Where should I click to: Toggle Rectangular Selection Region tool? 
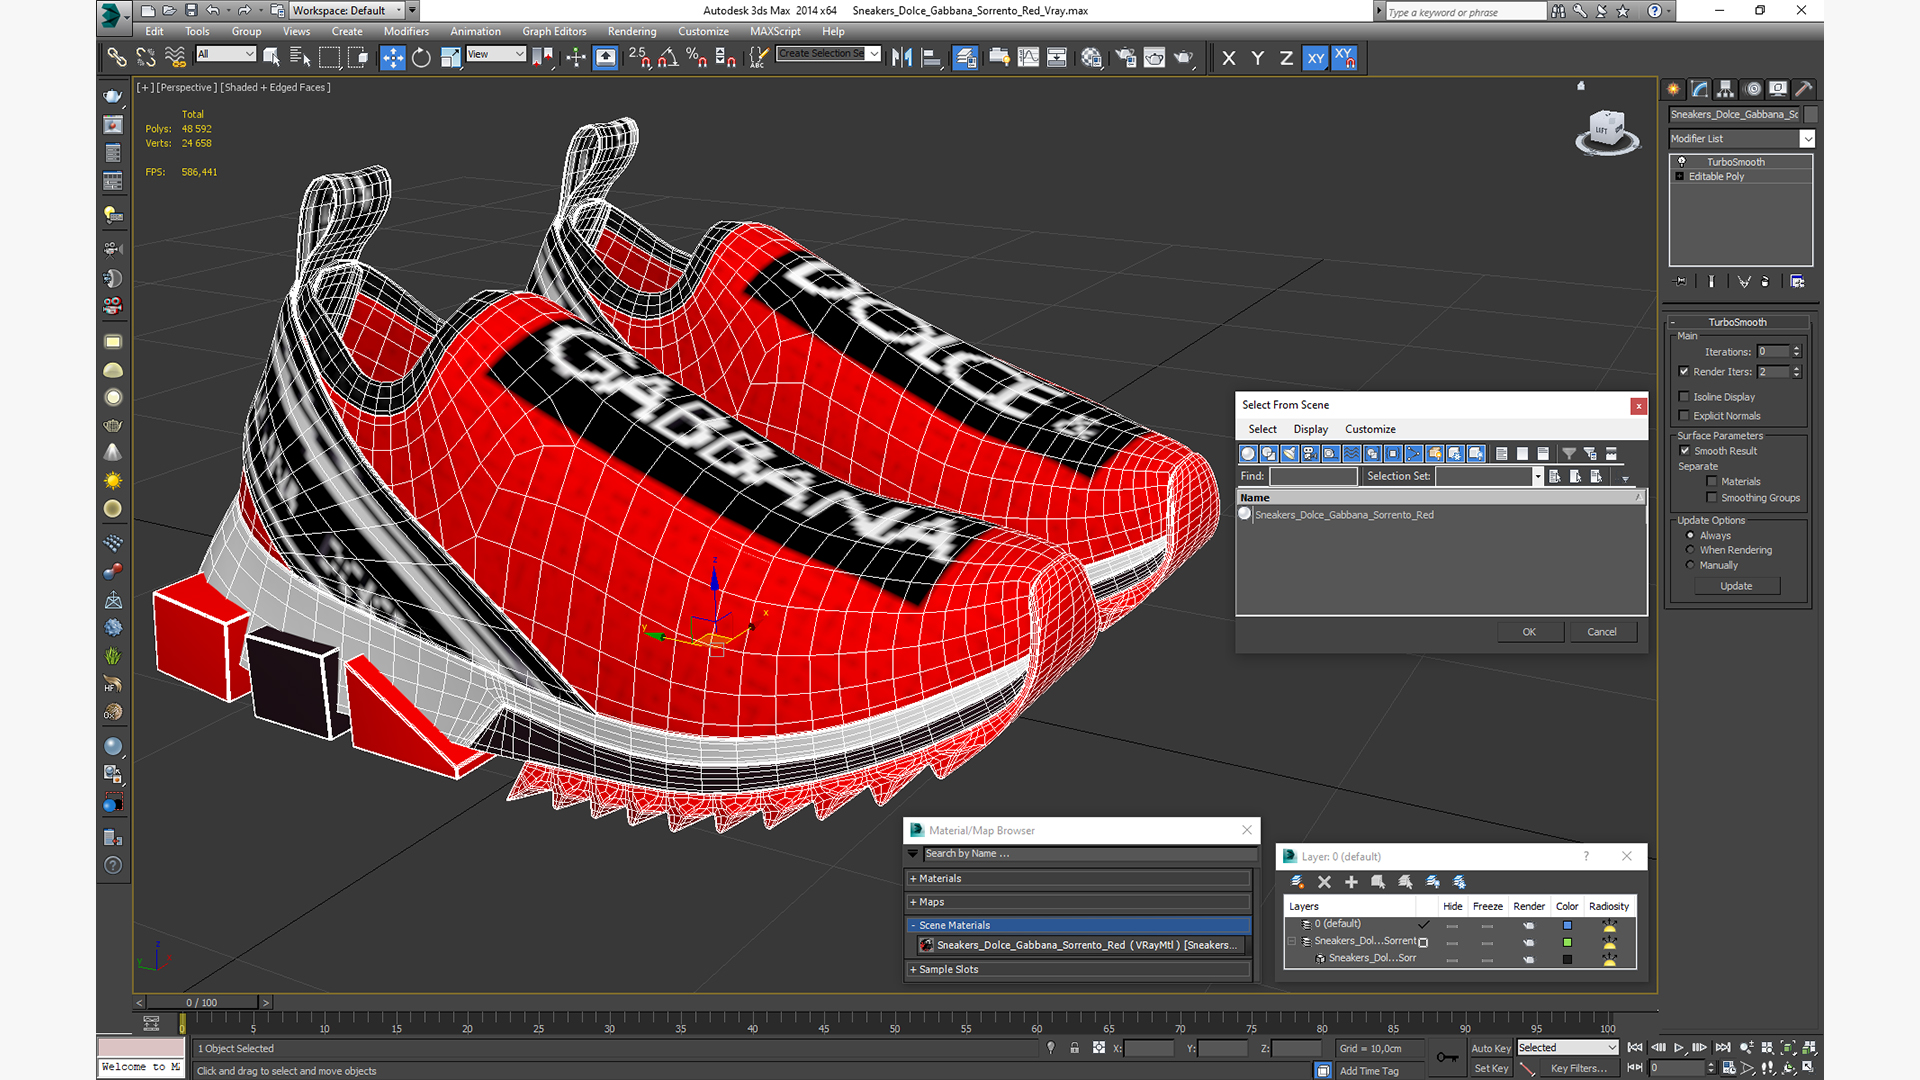[329, 58]
